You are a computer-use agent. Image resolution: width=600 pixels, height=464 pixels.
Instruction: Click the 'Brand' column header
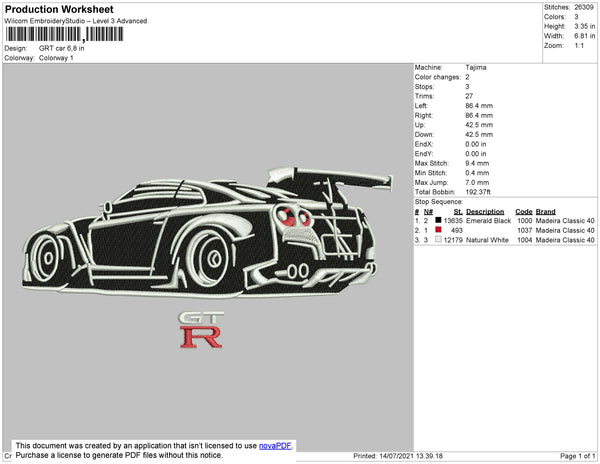point(545,212)
